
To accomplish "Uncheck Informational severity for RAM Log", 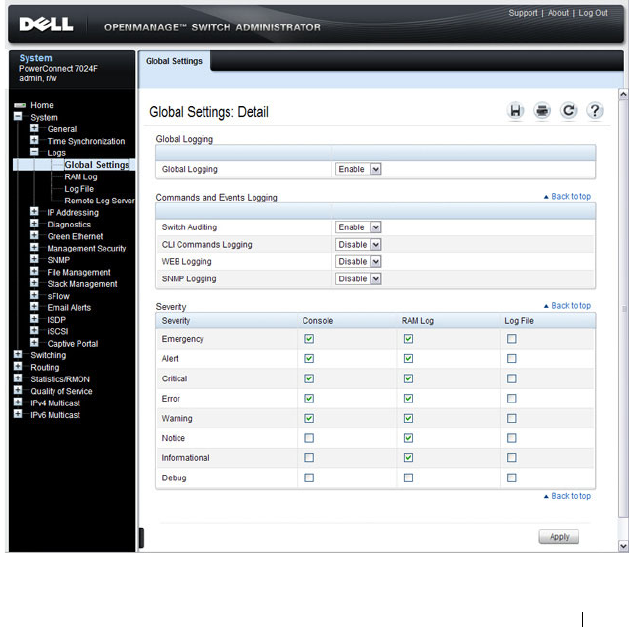I will (x=408, y=457).
